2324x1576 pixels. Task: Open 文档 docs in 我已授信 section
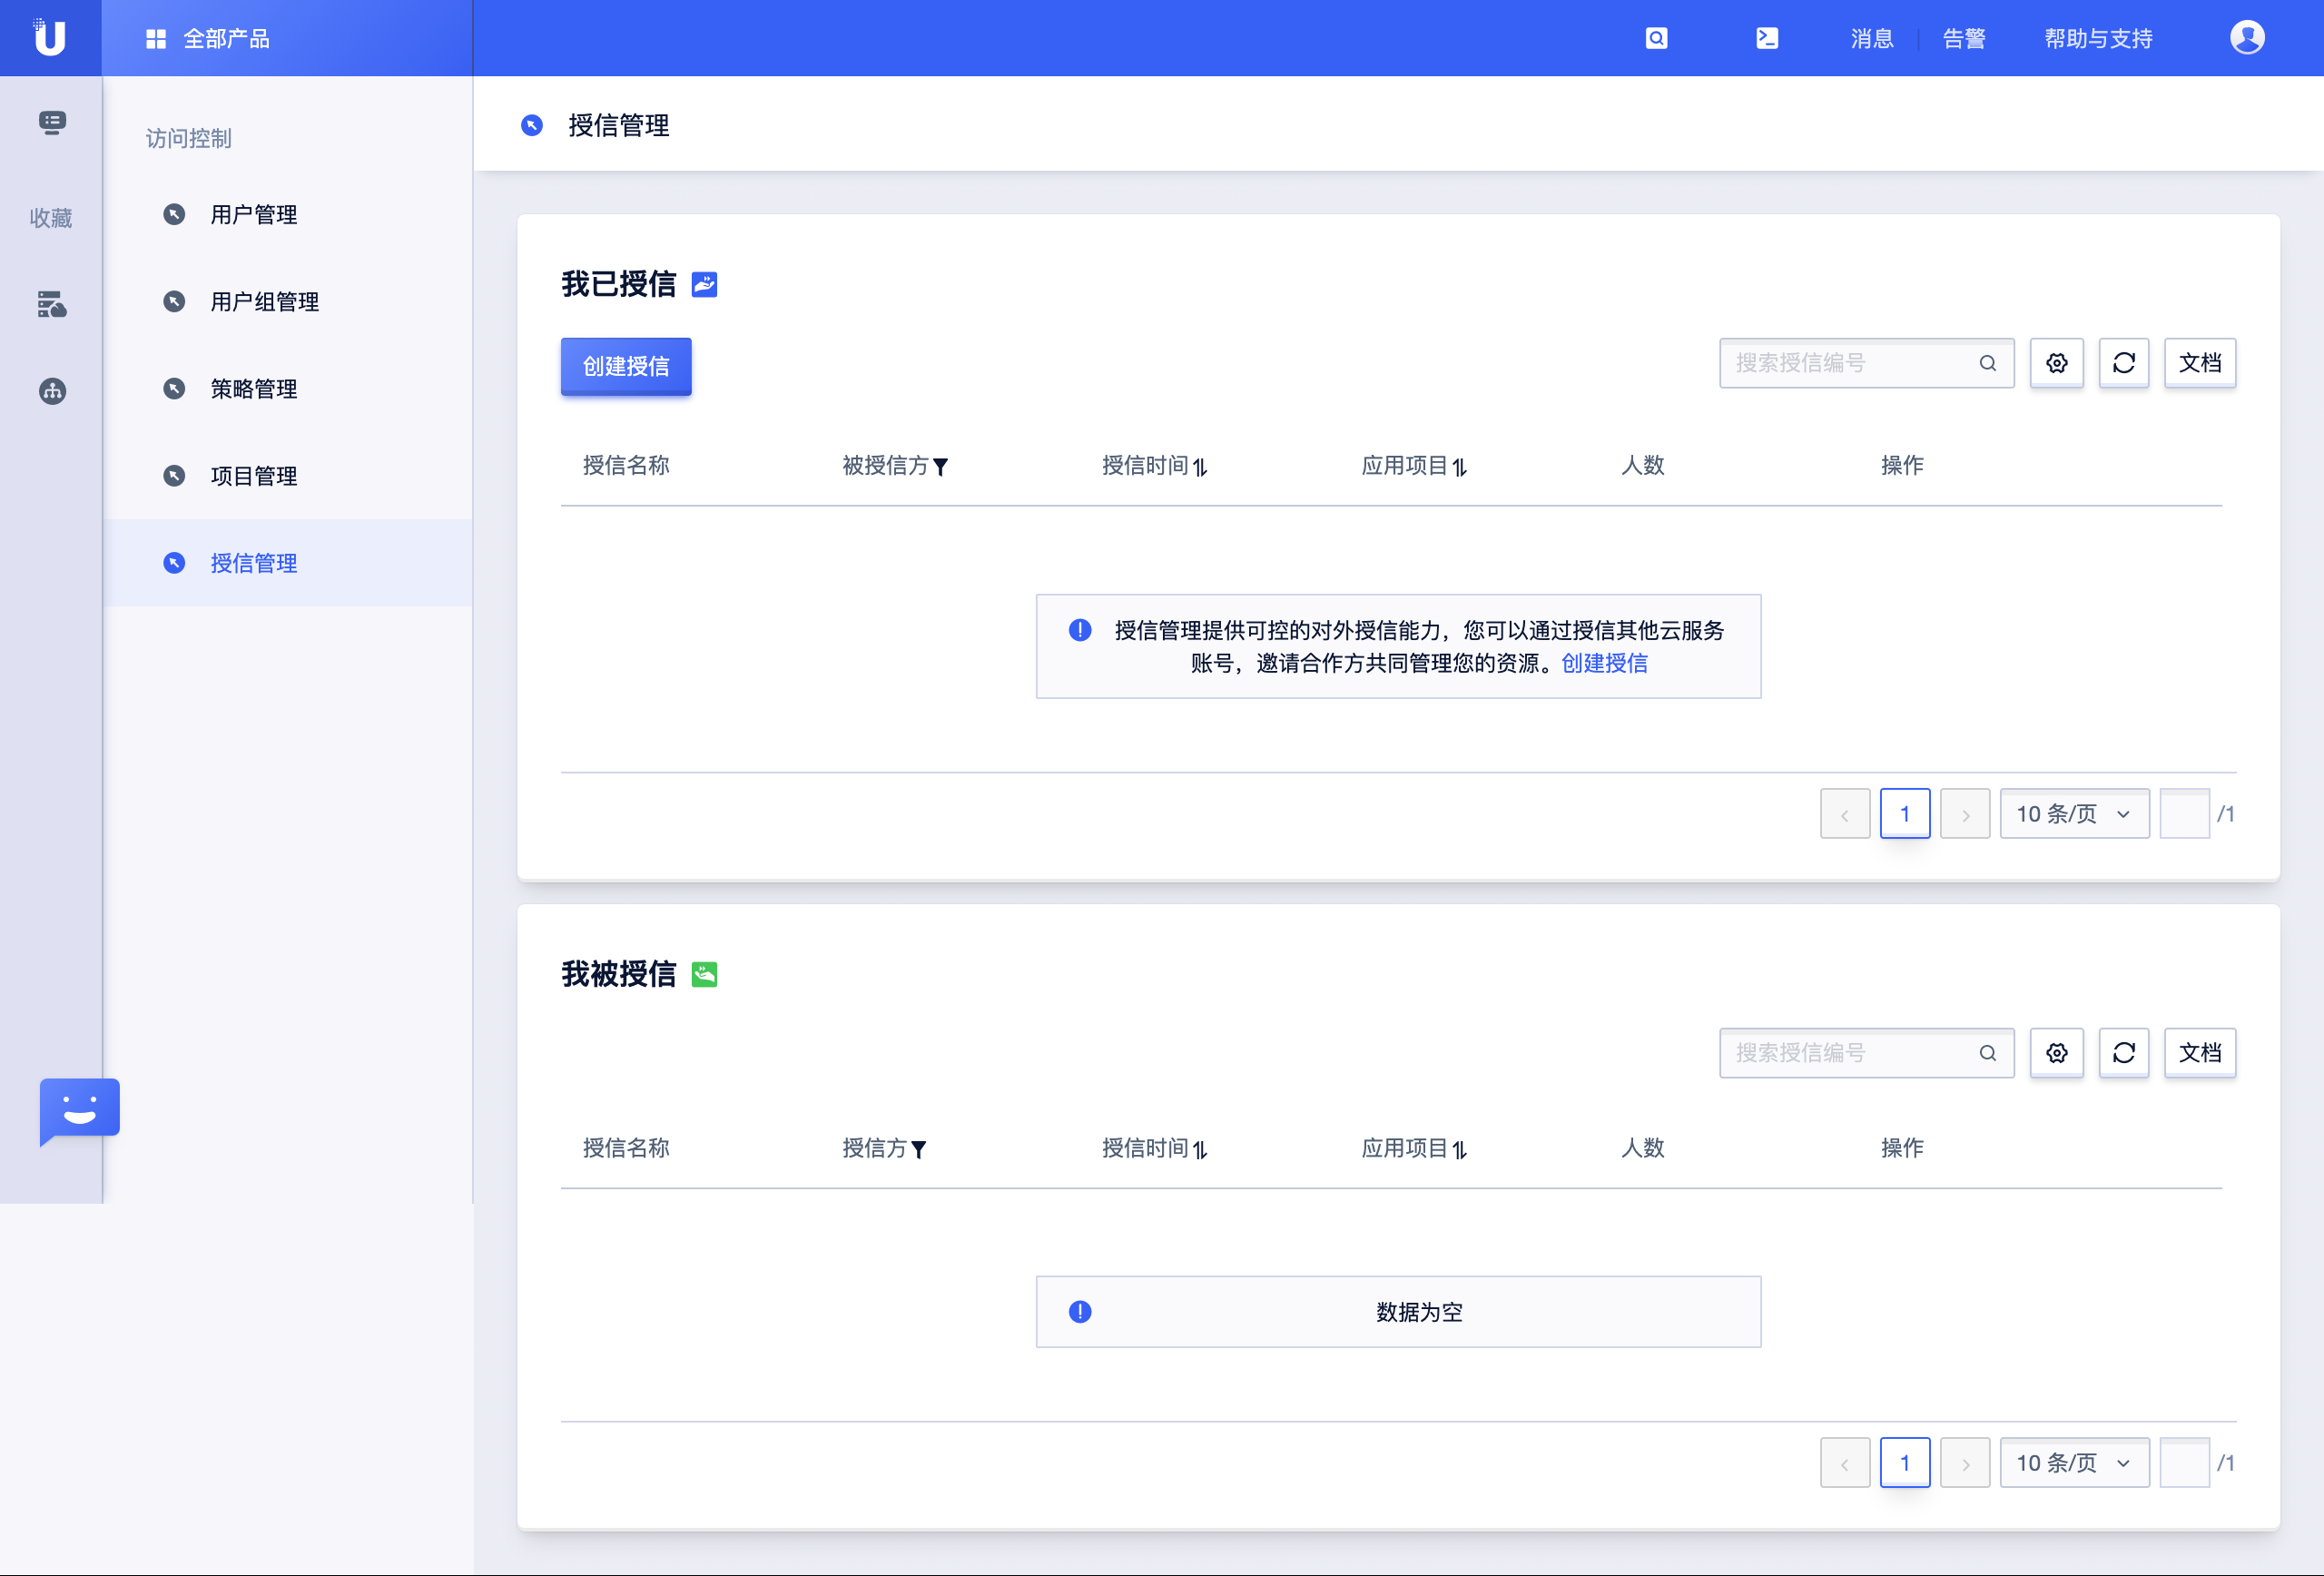pos(2200,363)
